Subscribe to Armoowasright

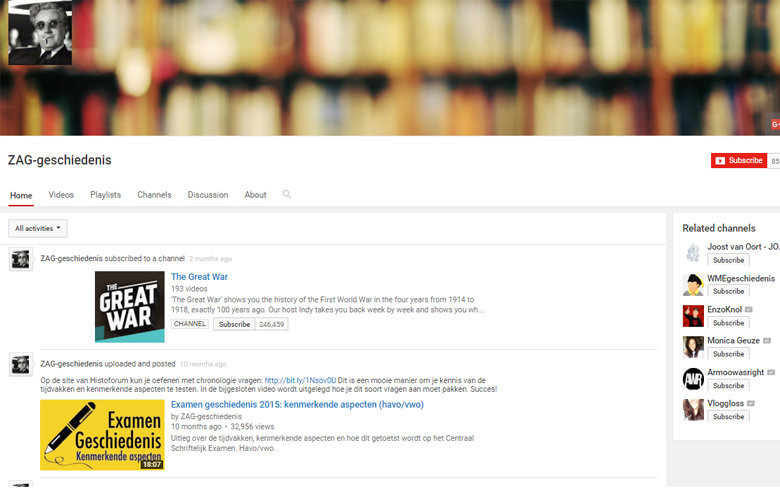pos(728,386)
